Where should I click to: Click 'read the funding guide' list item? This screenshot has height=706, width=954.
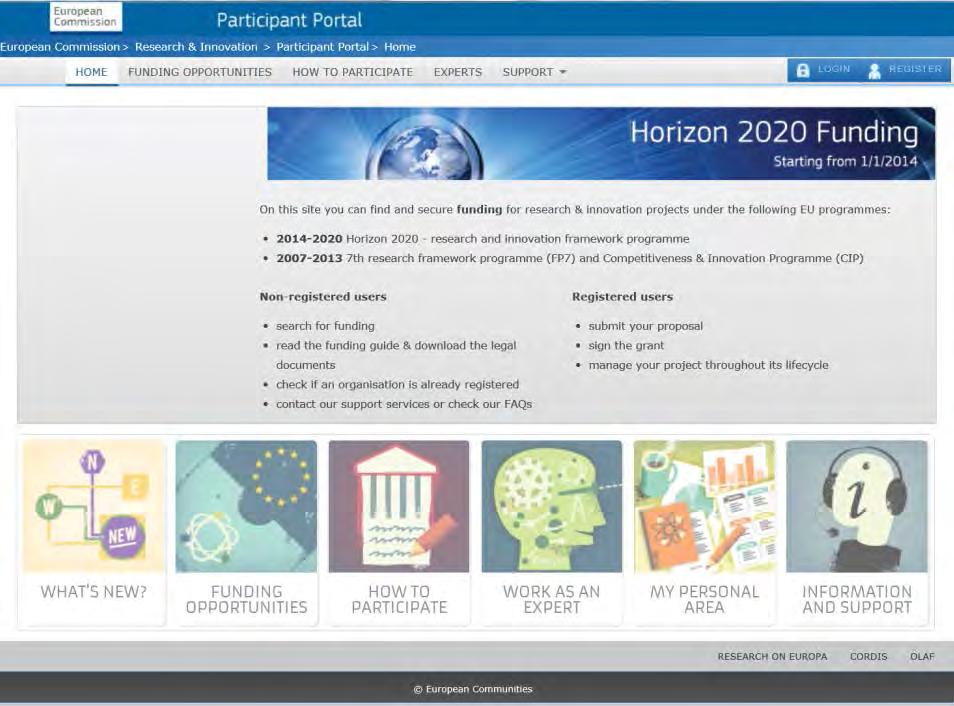coord(396,355)
